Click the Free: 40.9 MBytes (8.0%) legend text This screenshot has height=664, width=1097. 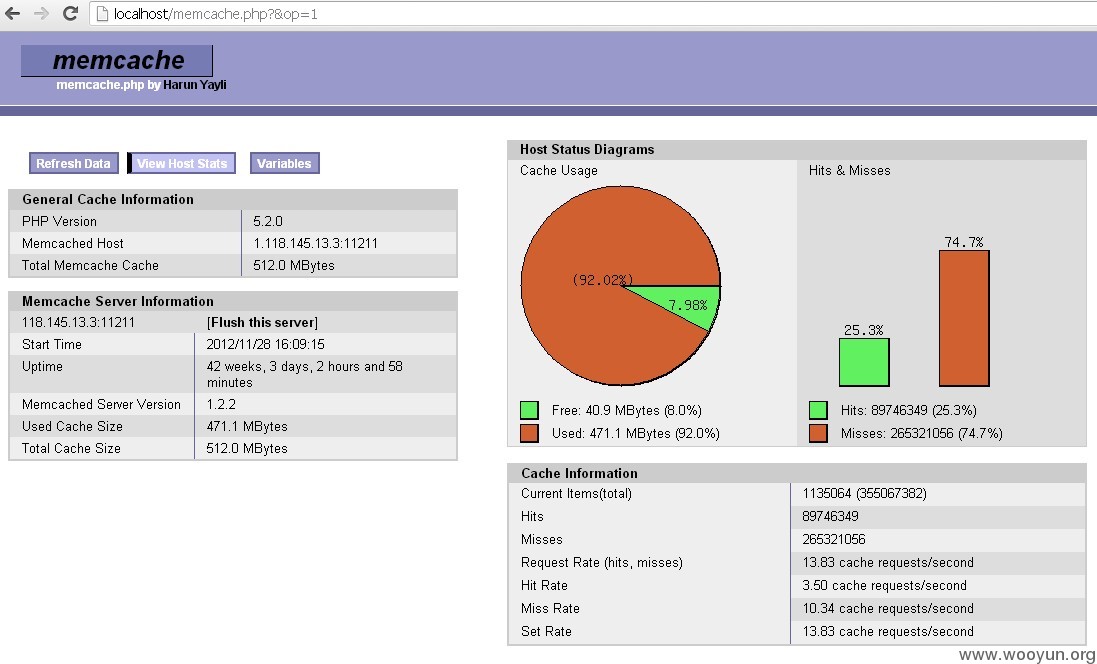point(626,411)
